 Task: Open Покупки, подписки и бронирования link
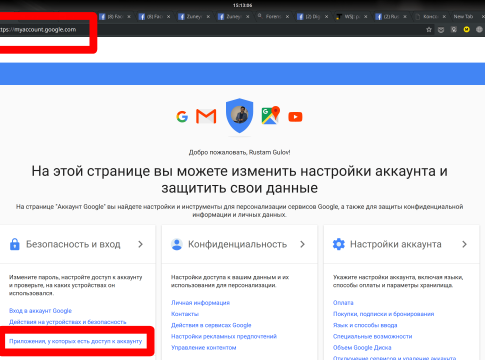(x=383, y=314)
